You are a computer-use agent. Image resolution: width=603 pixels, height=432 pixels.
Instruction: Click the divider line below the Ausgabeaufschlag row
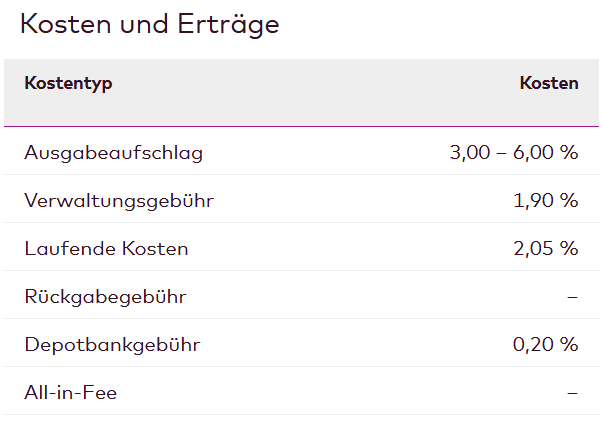(301, 175)
